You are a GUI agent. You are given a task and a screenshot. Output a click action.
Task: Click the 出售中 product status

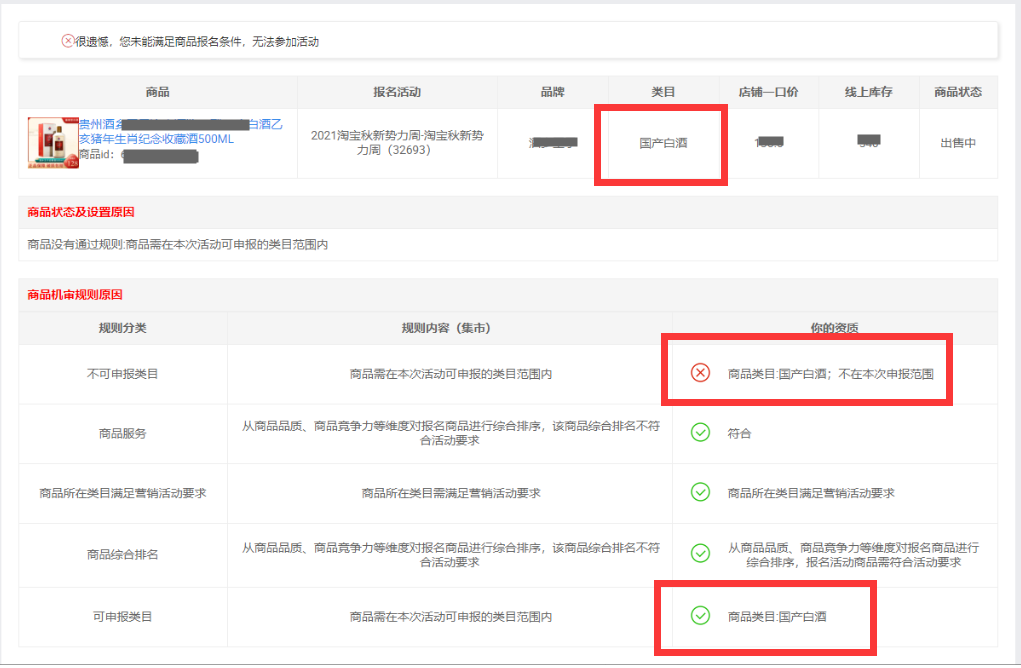(957, 143)
